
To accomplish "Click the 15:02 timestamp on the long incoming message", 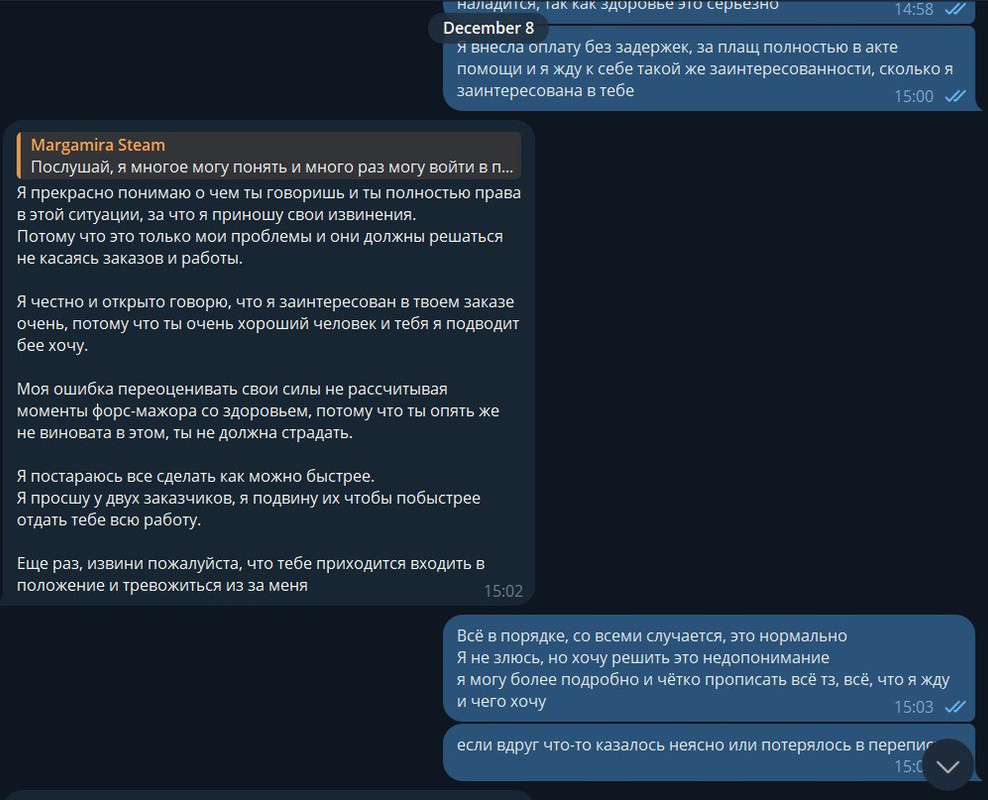I will pos(503,591).
